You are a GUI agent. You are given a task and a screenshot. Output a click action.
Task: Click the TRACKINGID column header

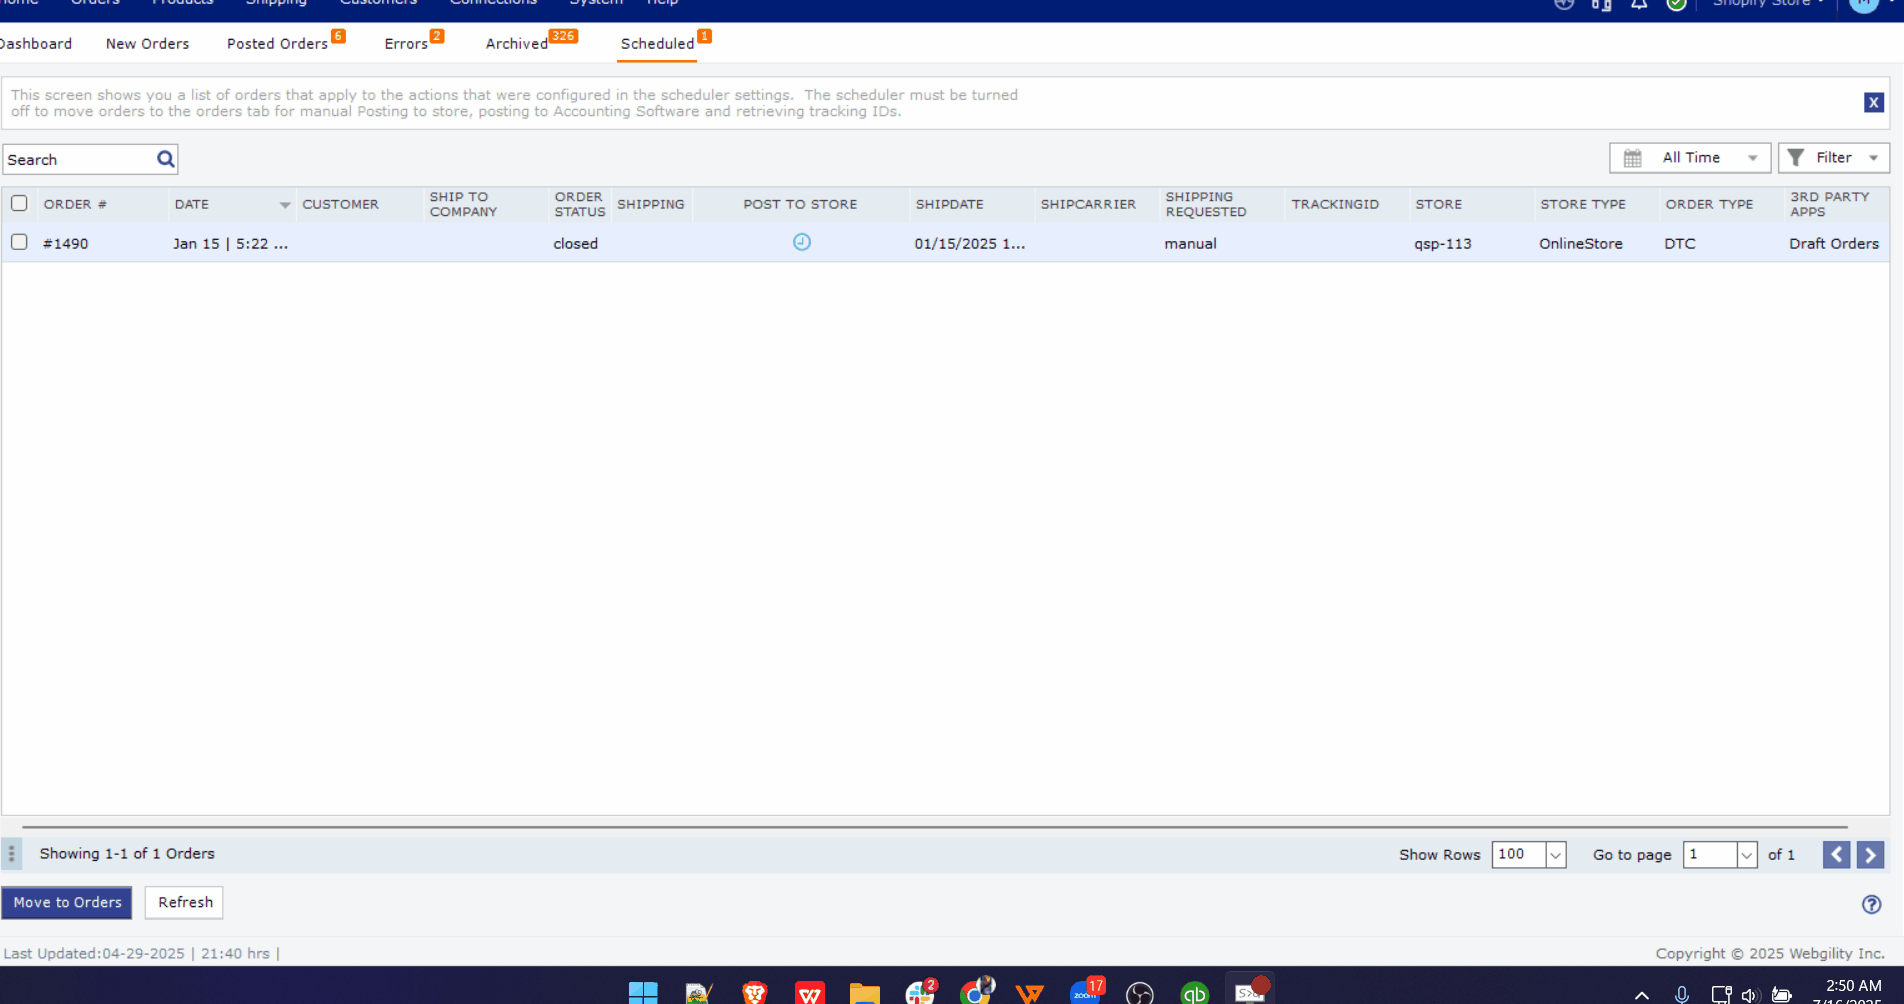pos(1334,204)
